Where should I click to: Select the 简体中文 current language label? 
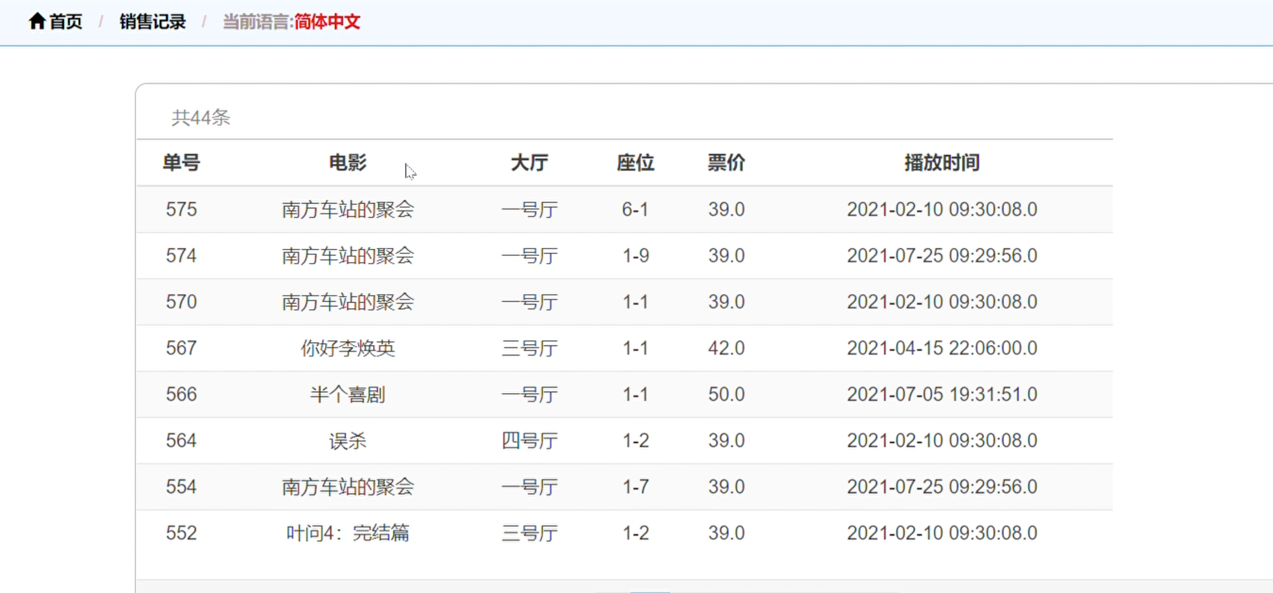point(327,21)
